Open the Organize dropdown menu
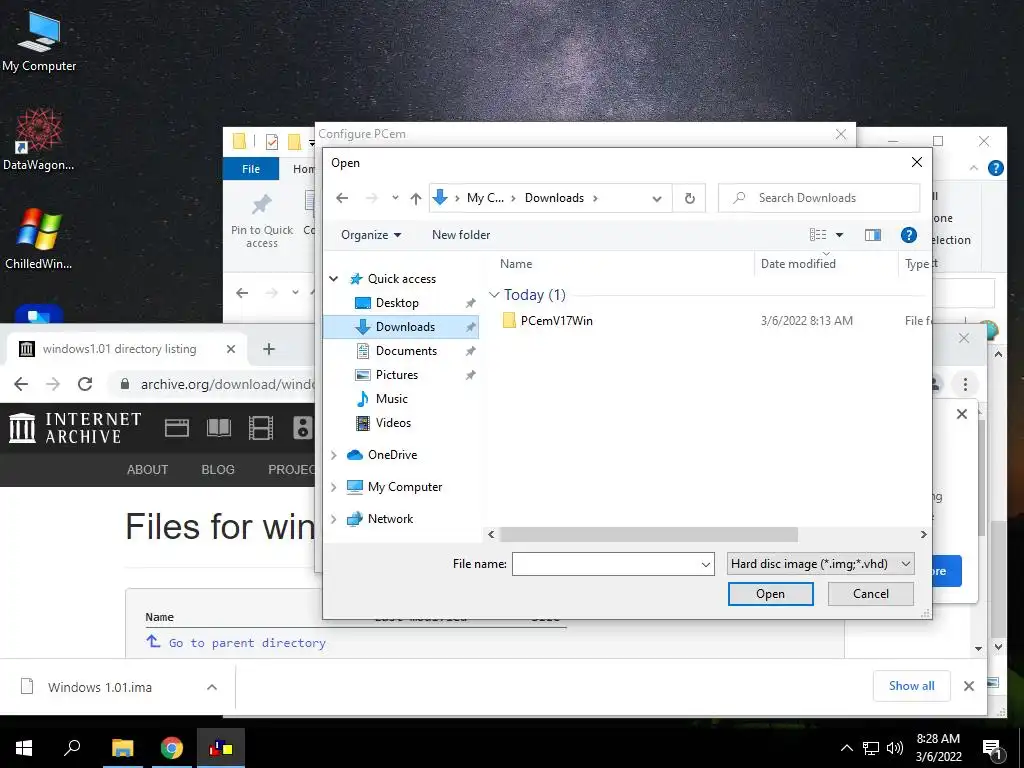Viewport: 1024px width, 768px height. point(370,235)
